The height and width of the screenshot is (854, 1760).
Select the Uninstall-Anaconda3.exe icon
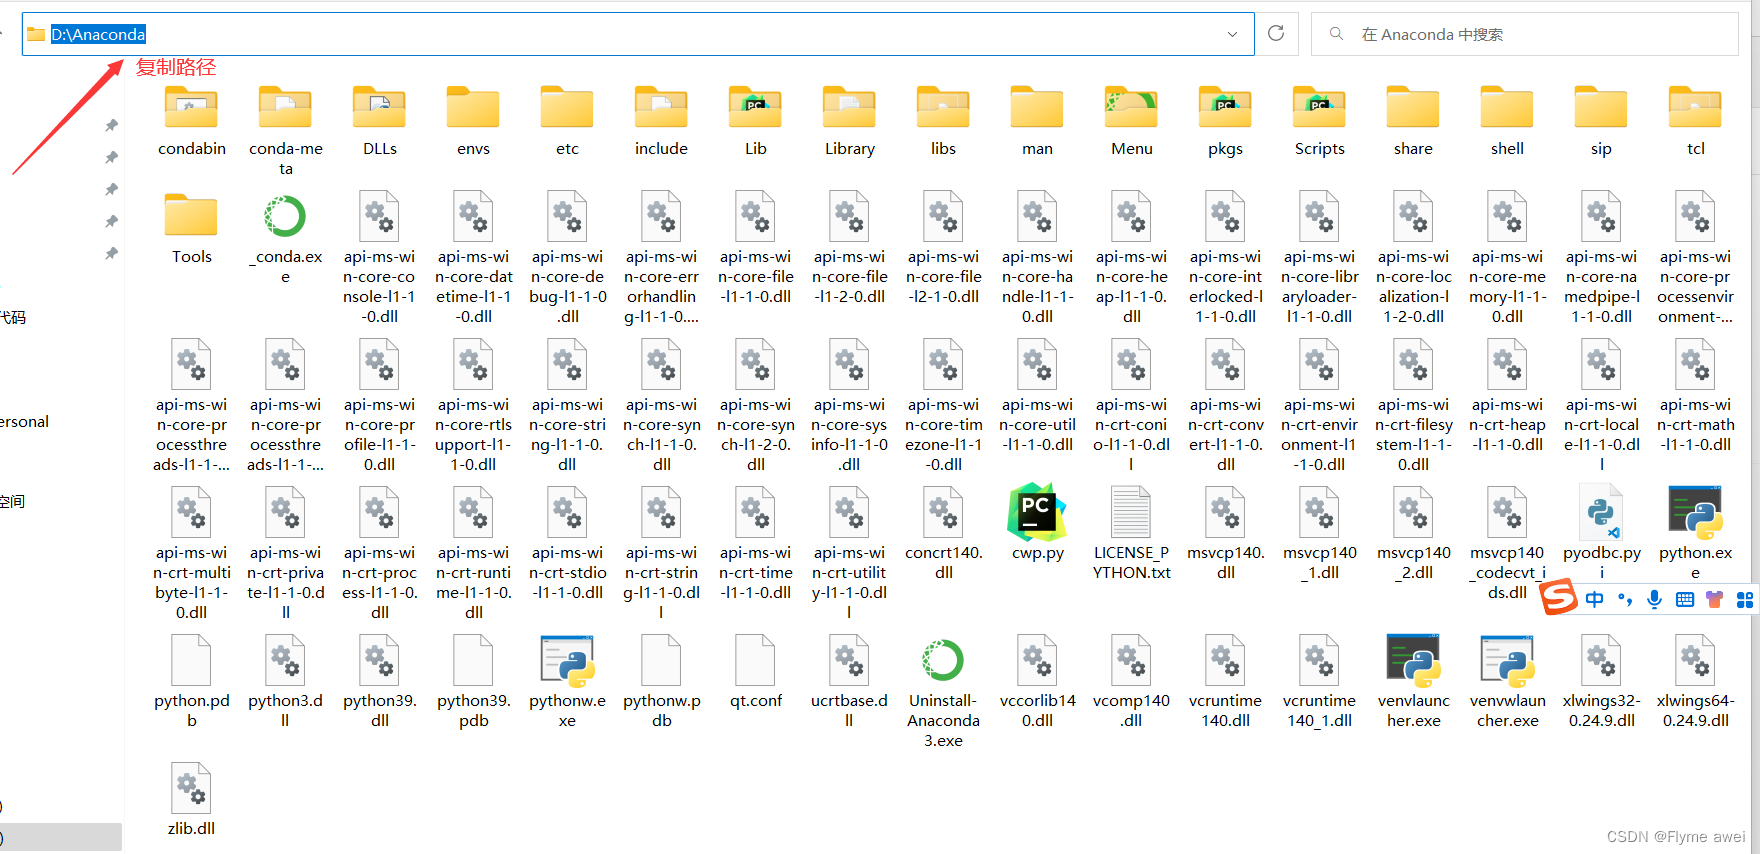coord(943,660)
